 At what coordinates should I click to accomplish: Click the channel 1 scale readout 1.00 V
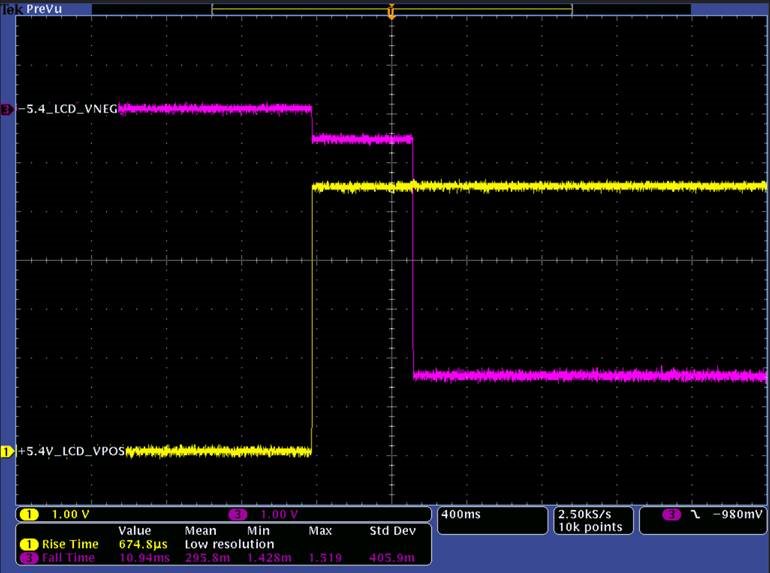click(70, 515)
